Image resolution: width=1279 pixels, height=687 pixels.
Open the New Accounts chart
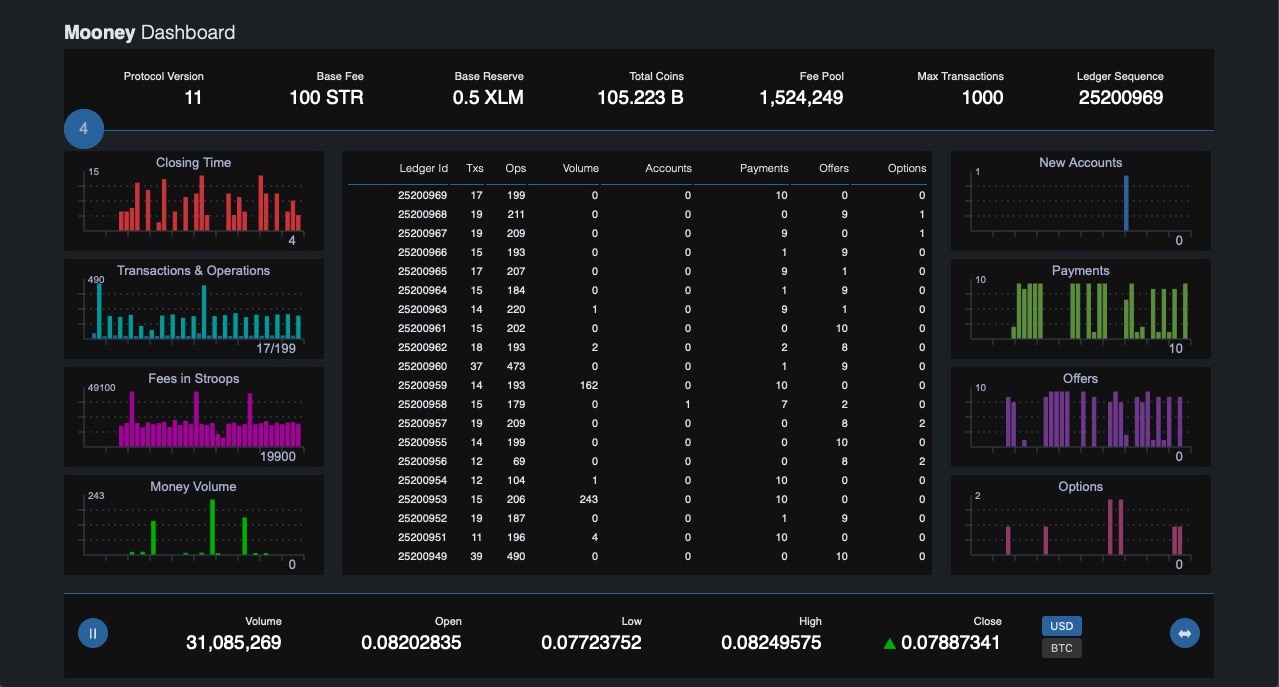1080,201
